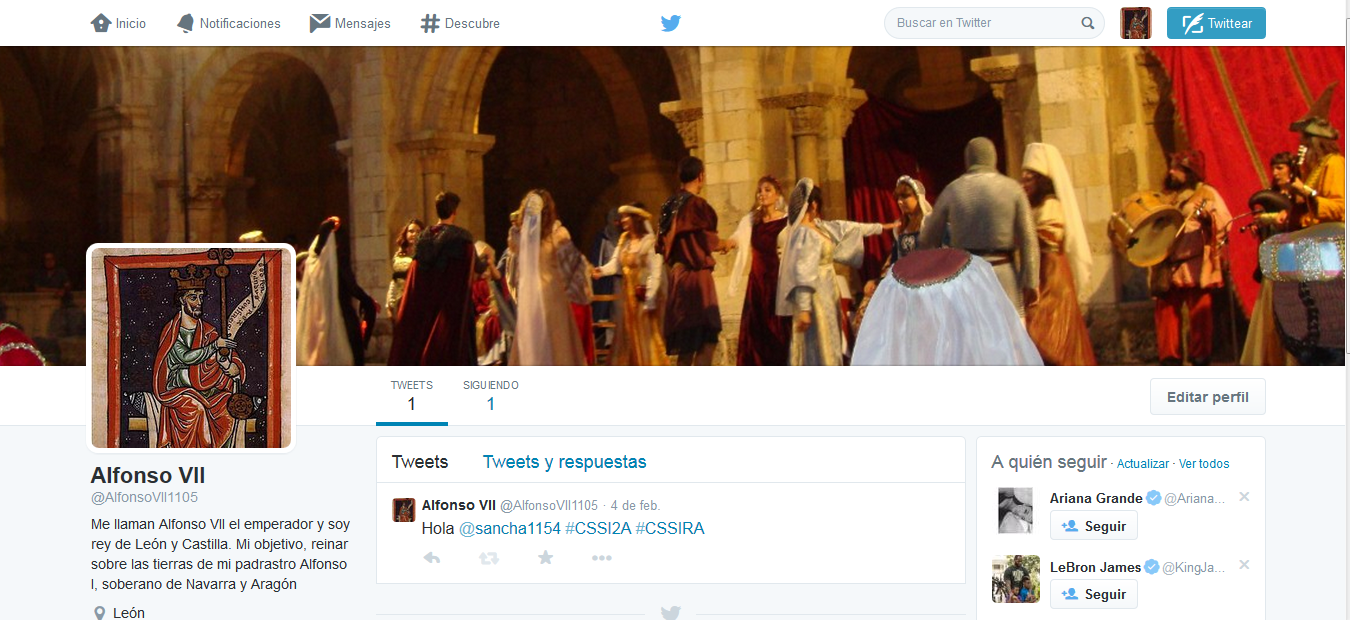
Task: Click LeBron James's avatar thumbnail
Action: (x=1016, y=579)
